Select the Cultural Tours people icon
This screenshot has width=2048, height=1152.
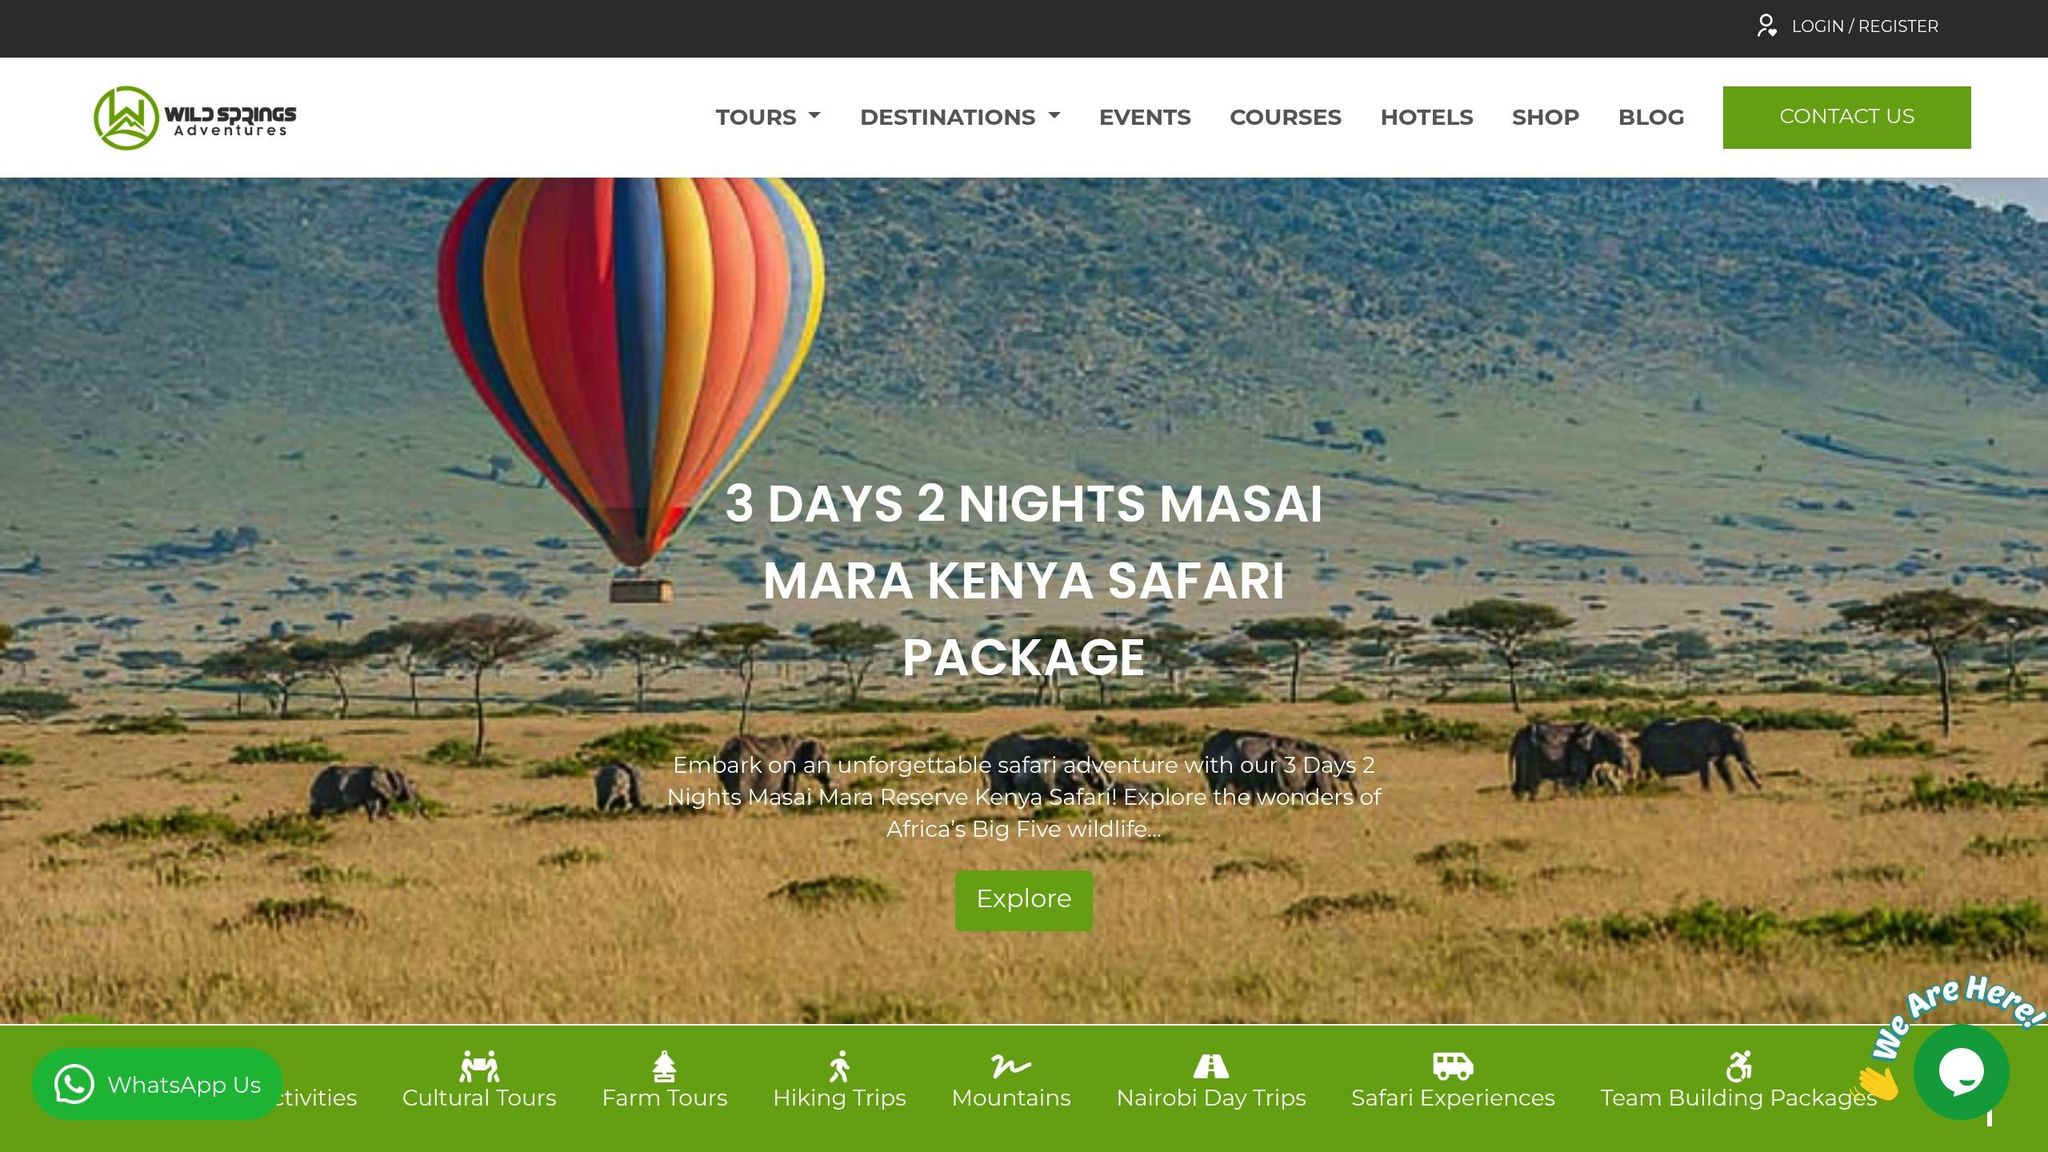point(479,1066)
